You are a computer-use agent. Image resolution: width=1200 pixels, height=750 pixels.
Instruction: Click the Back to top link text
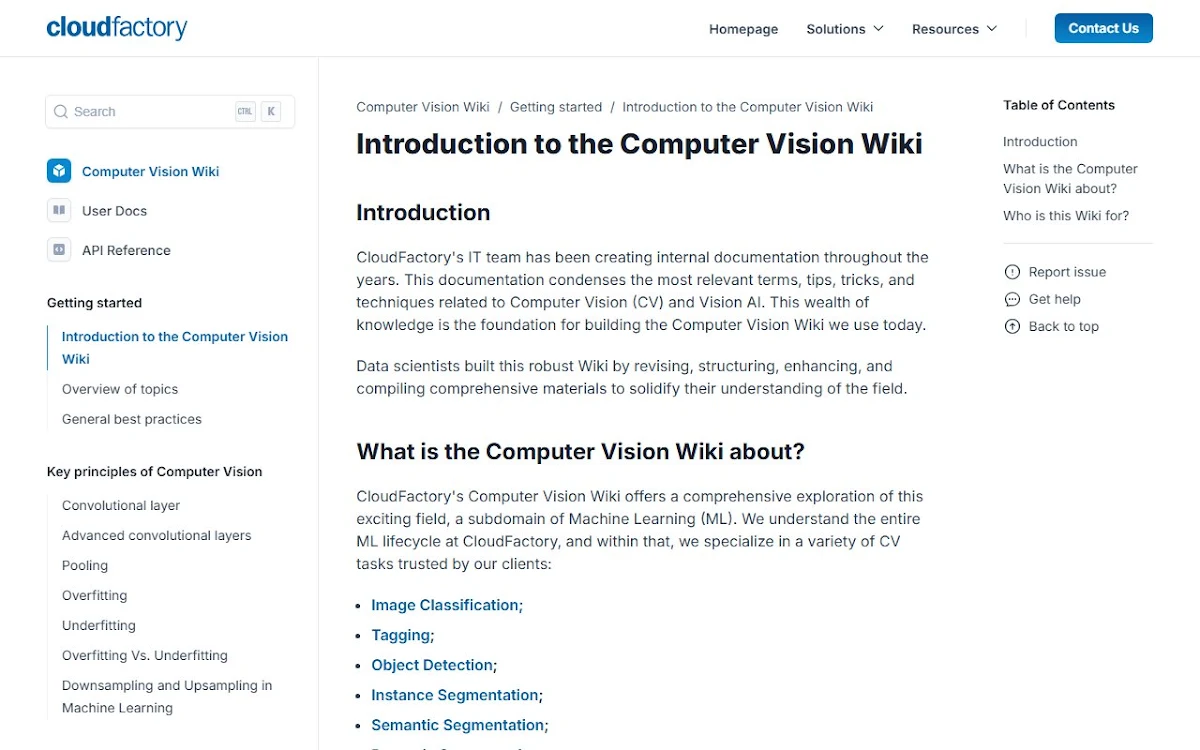1064,326
